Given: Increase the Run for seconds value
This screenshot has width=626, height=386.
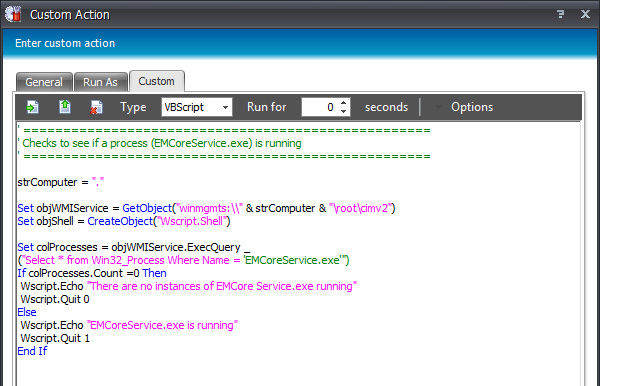Looking at the screenshot, I should point(344,103).
